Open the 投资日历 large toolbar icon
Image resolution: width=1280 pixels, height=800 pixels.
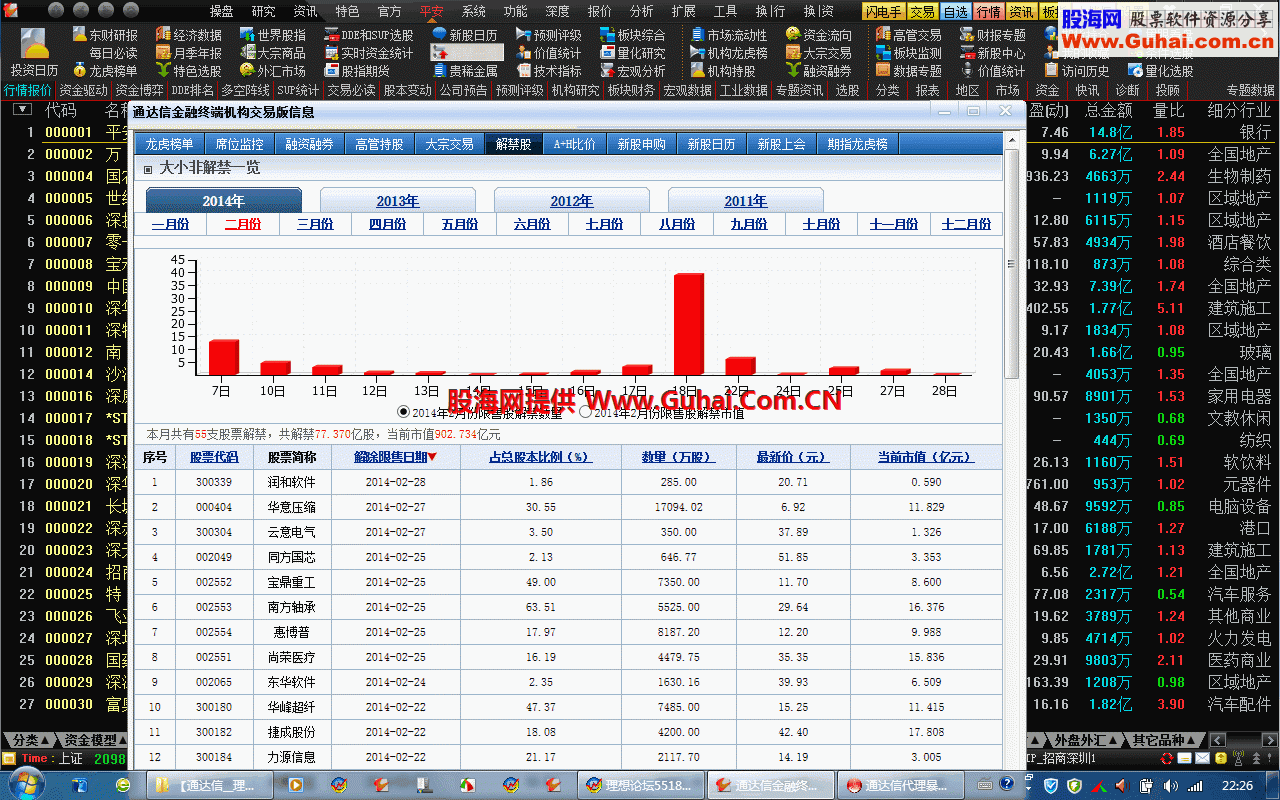click(x=34, y=54)
